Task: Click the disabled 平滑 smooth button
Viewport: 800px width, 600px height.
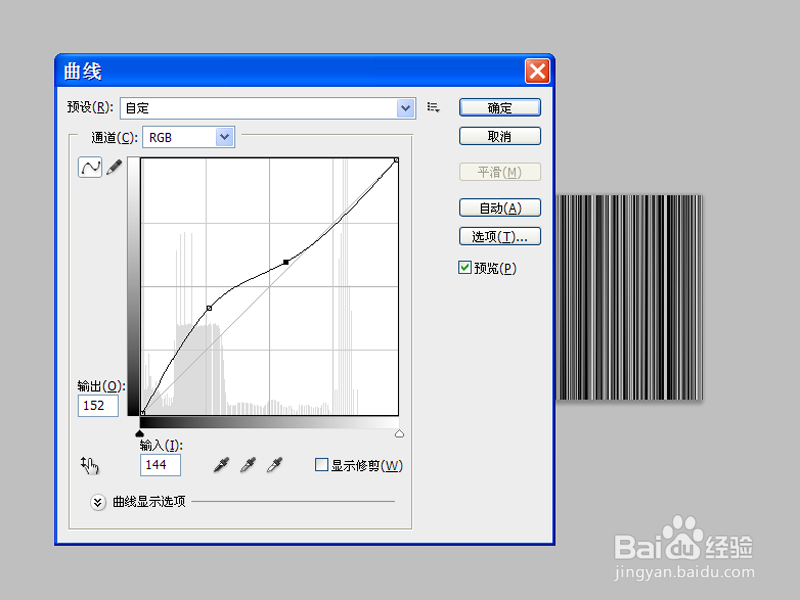Action: [499, 172]
